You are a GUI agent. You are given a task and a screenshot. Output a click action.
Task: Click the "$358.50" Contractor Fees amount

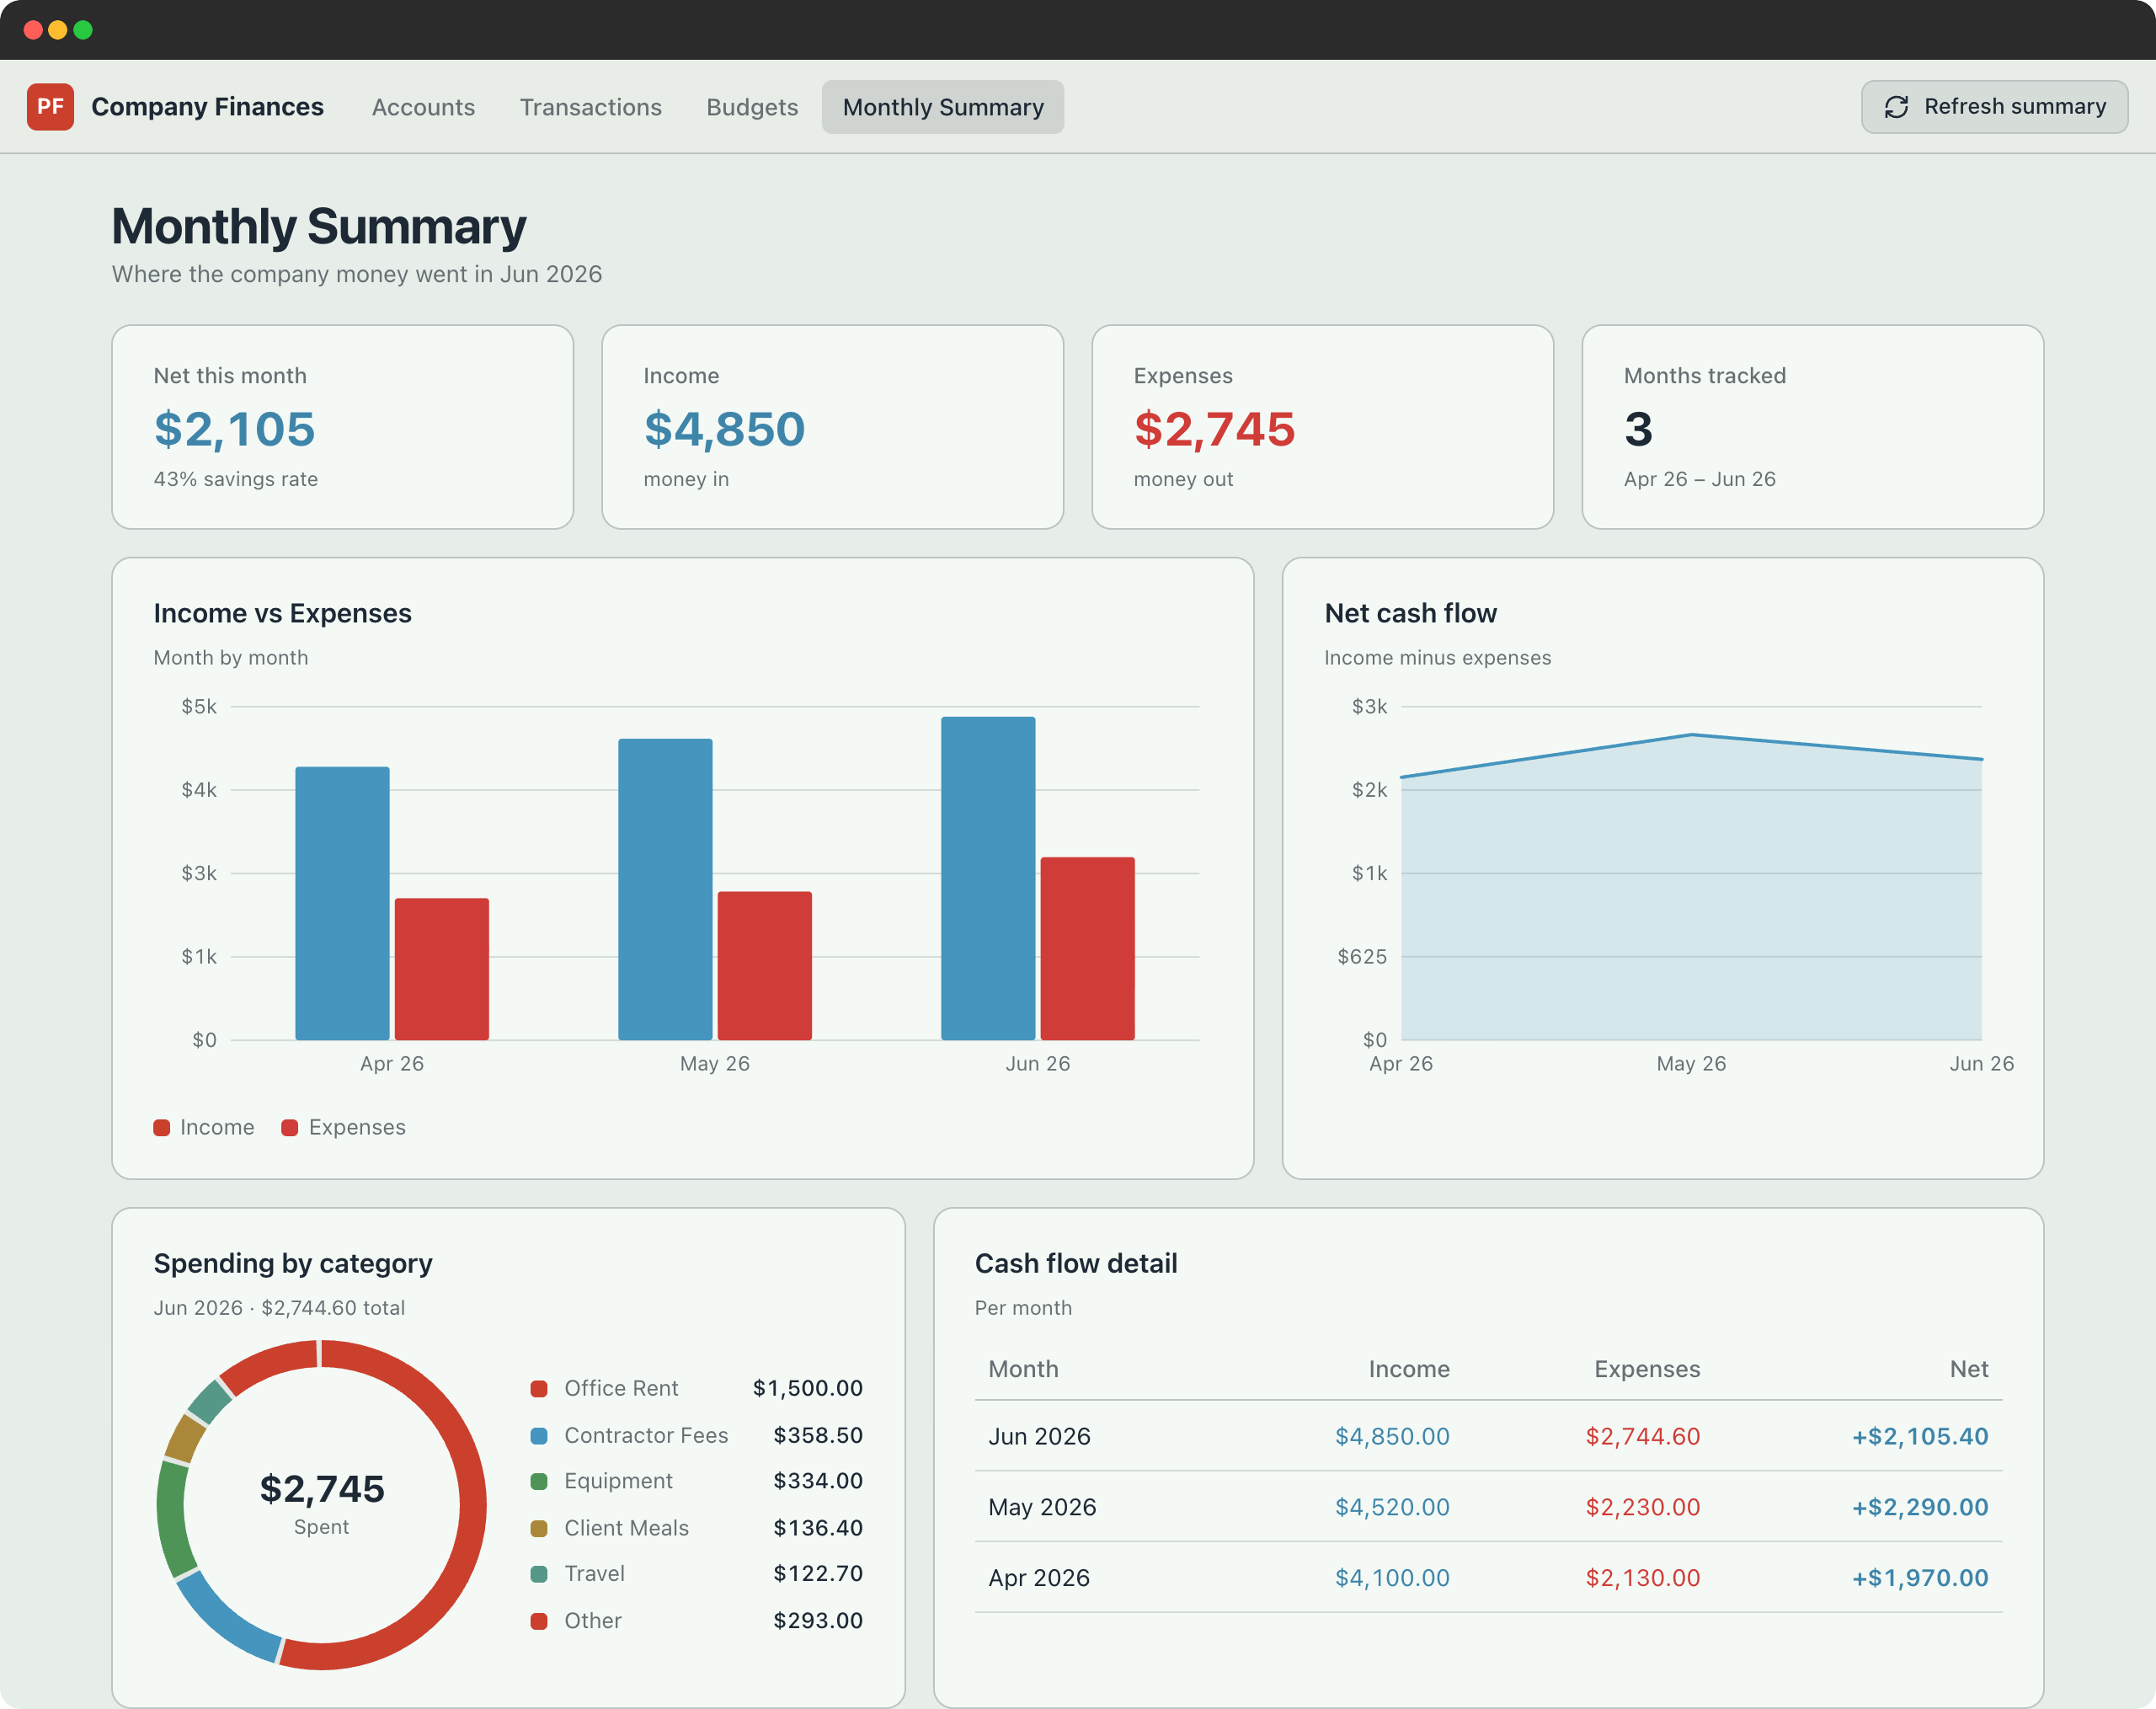pyautogui.click(x=818, y=1436)
